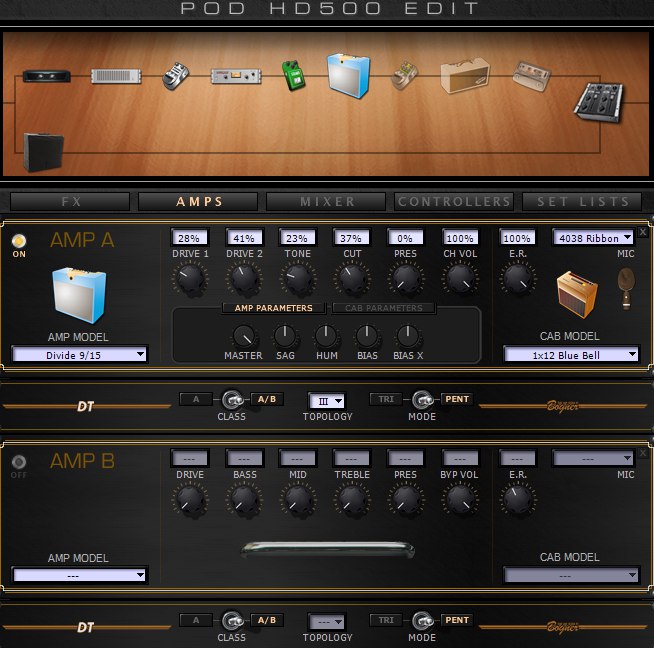Click the Amp A E.R. value field 100%
The height and width of the screenshot is (648, 654).
tap(517, 238)
